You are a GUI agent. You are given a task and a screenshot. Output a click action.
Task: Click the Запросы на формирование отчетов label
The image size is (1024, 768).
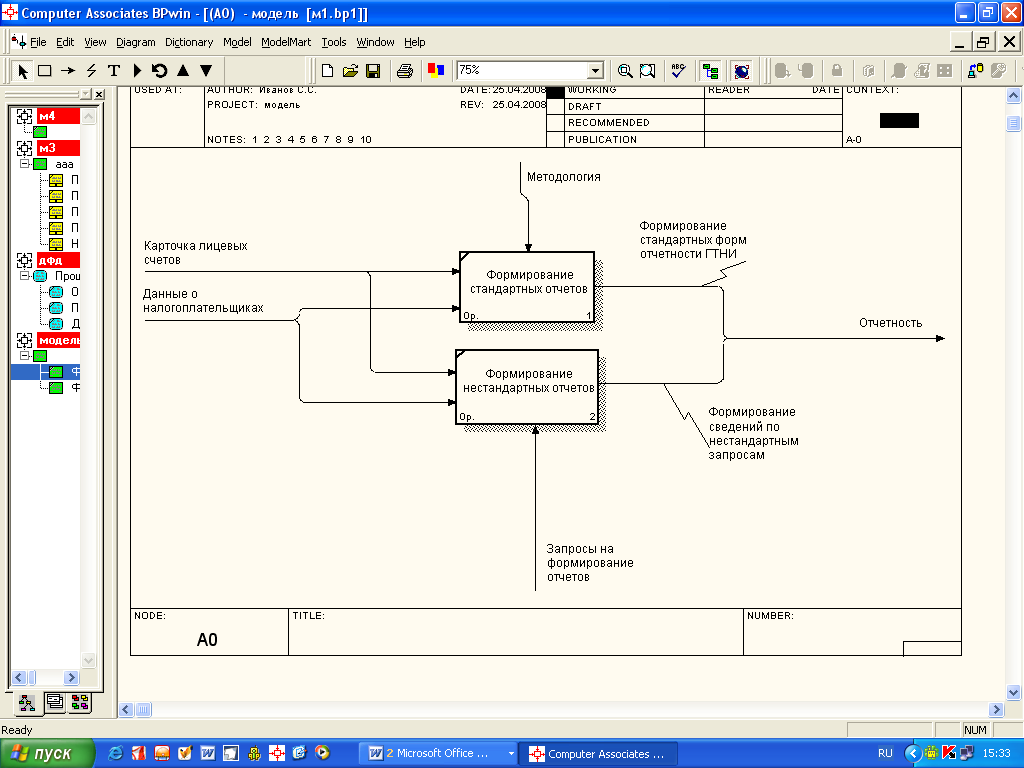pyautogui.click(x=590, y=563)
